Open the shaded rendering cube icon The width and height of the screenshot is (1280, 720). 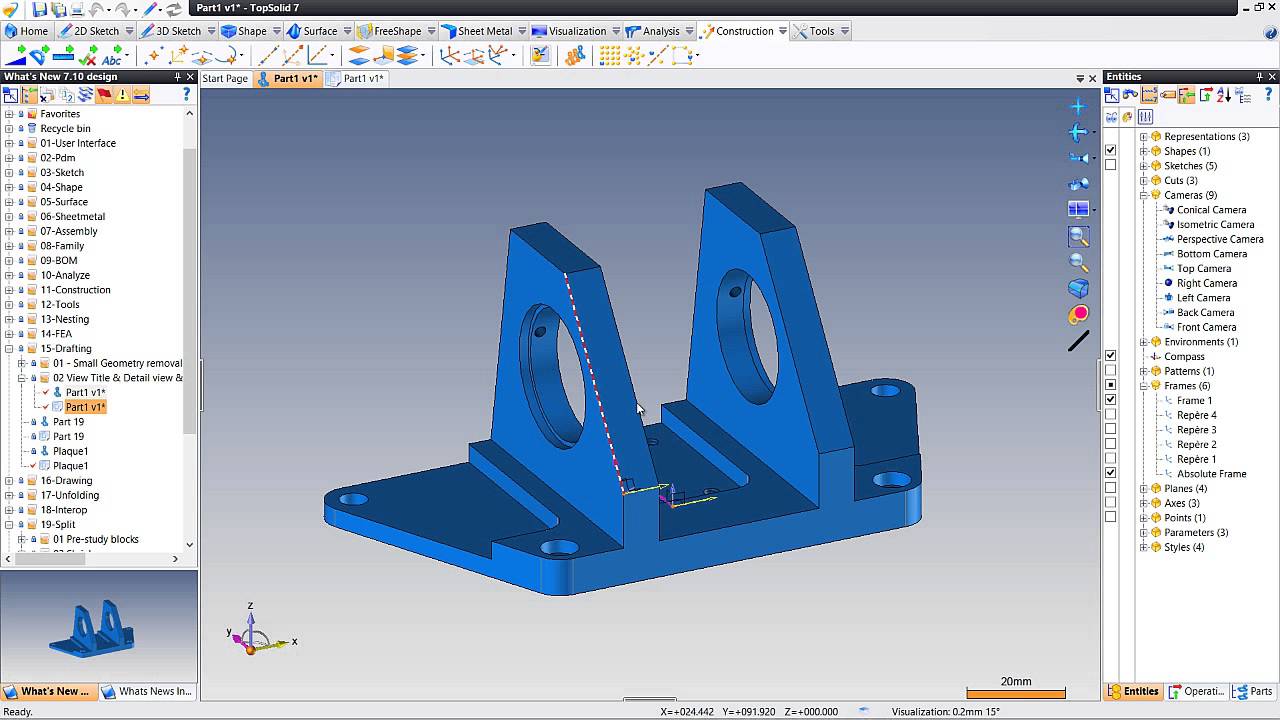click(x=1078, y=288)
